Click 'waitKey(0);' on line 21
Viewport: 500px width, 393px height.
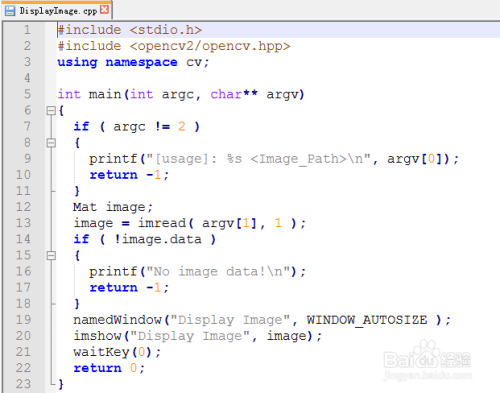point(117,352)
